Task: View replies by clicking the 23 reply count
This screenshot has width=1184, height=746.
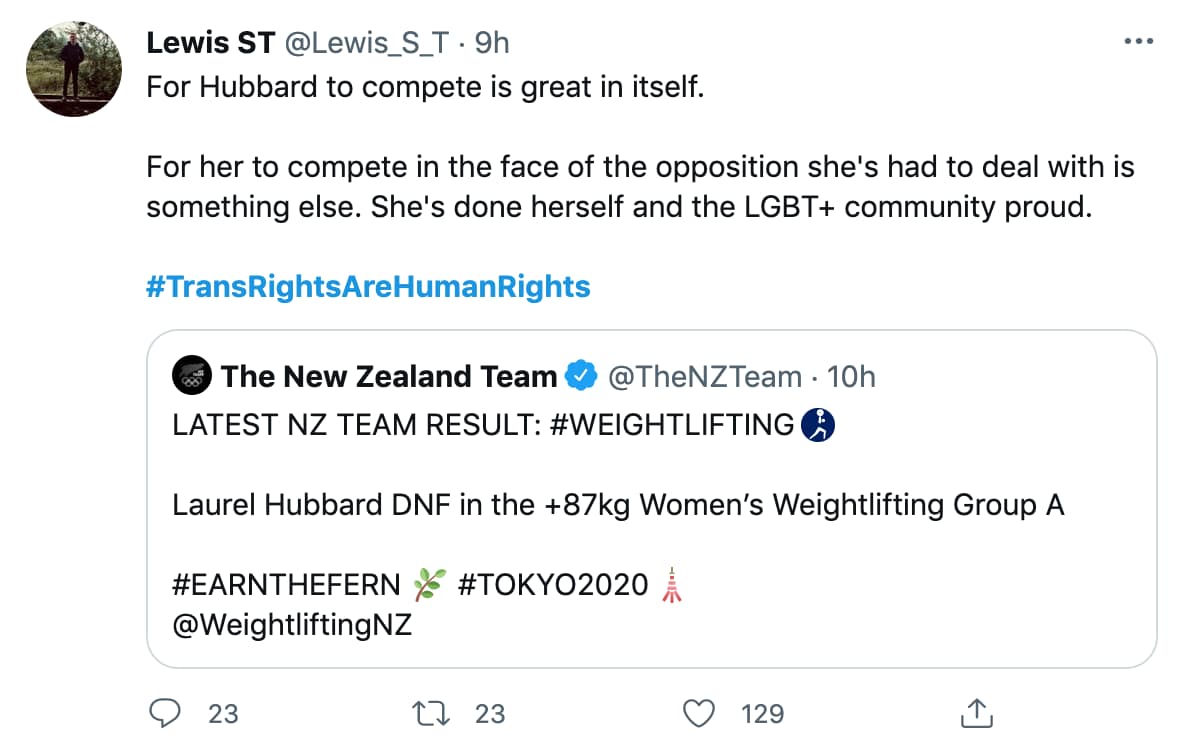Action: pos(222,714)
